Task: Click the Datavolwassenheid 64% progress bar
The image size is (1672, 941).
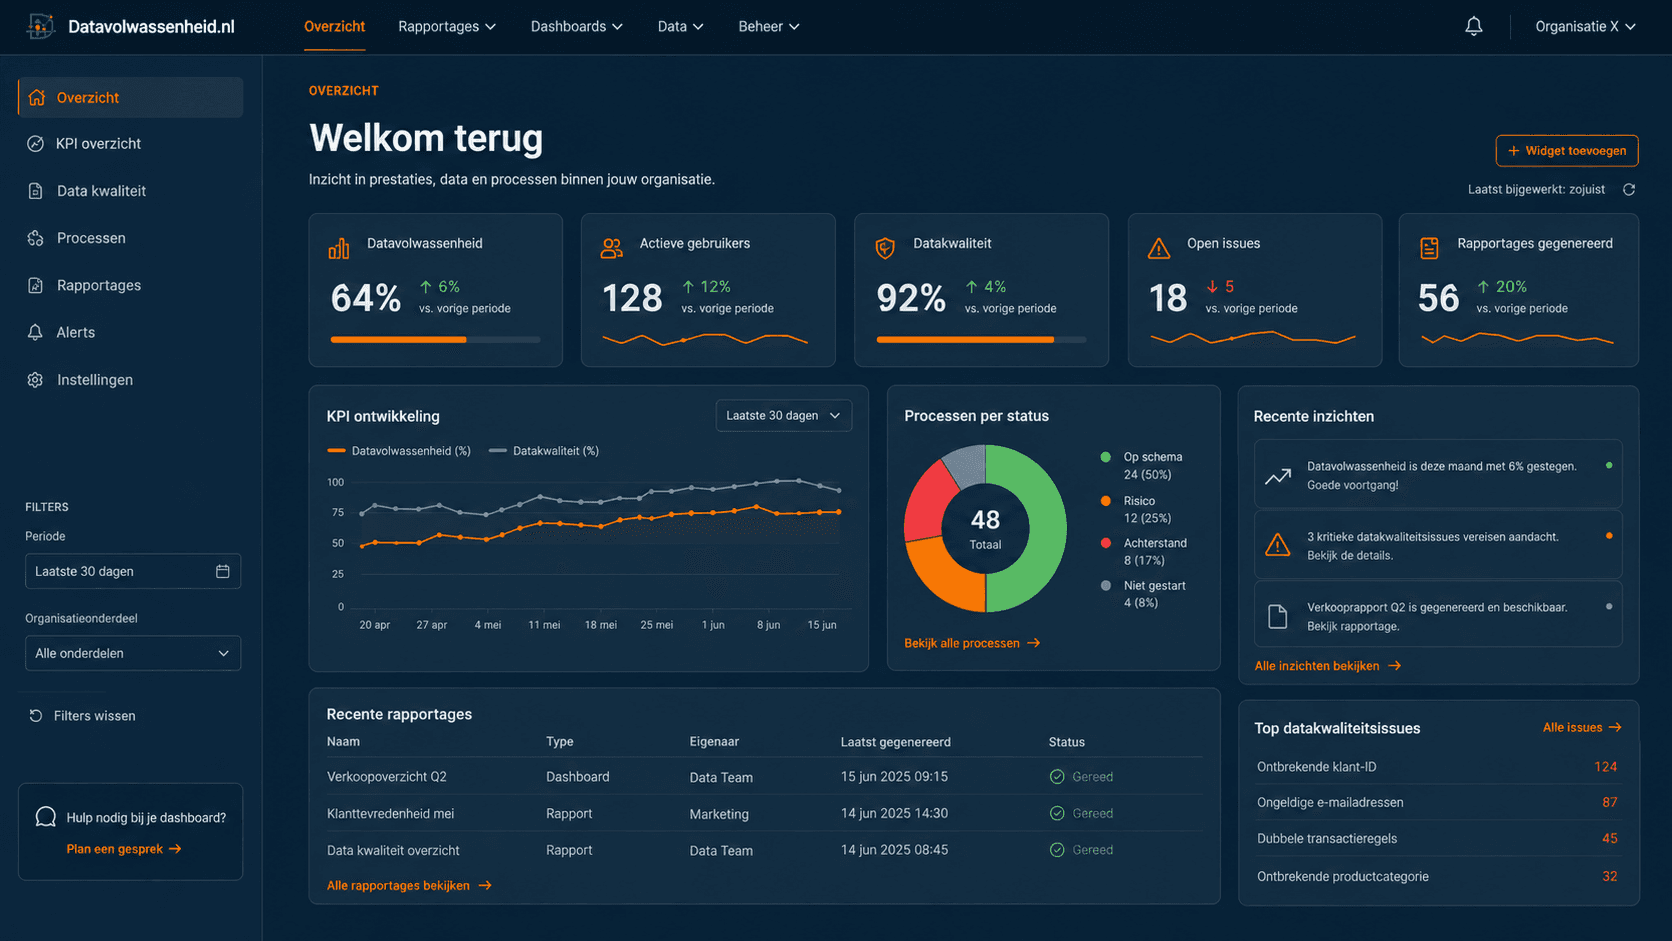Action: (436, 340)
